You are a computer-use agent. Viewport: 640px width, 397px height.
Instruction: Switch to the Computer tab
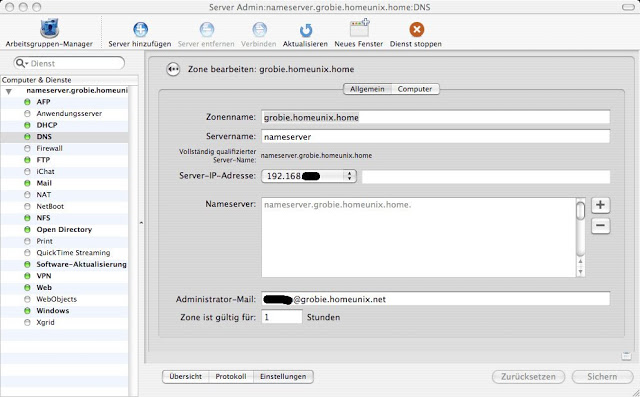(x=415, y=89)
